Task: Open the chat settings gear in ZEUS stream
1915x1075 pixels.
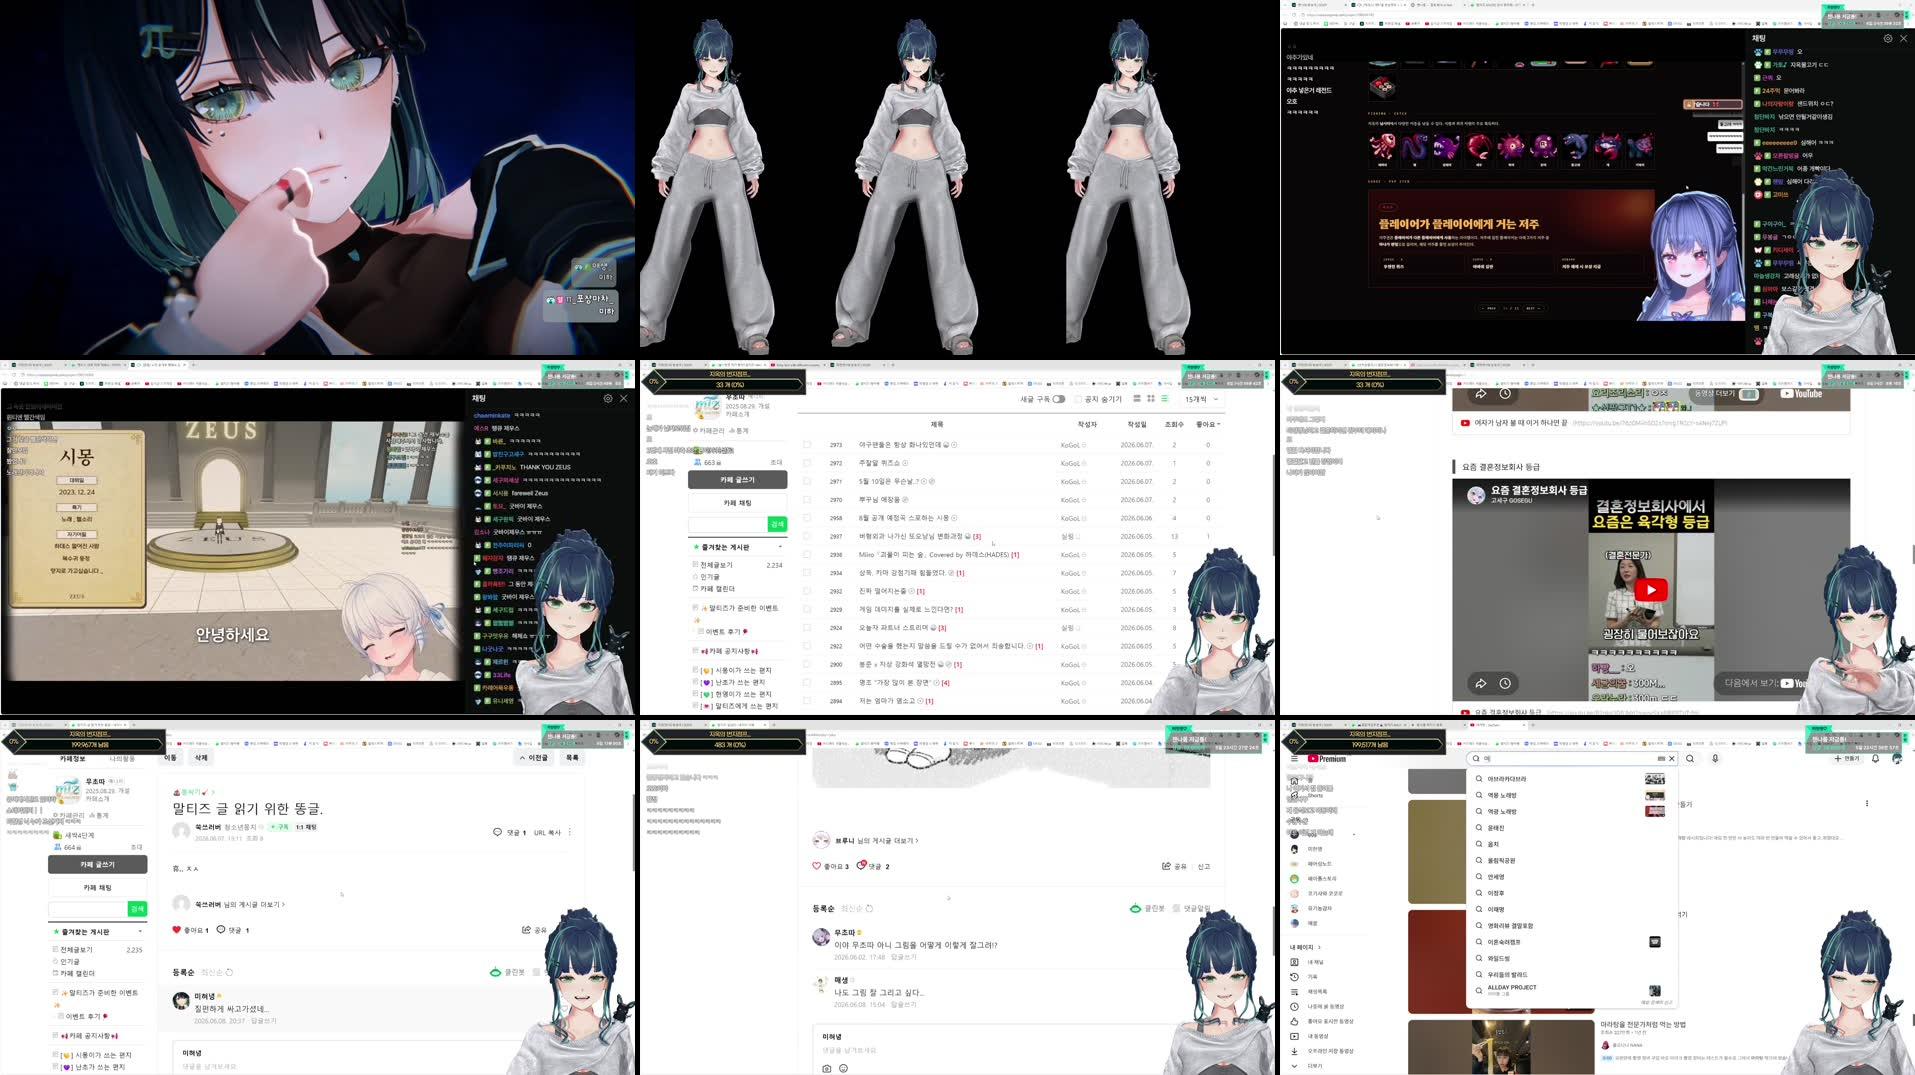Action: click(608, 398)
